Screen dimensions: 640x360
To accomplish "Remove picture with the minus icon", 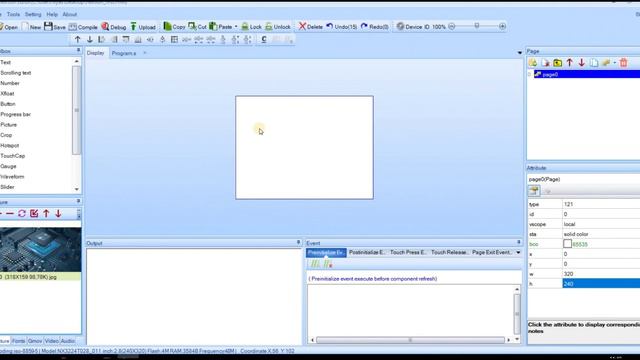I will point(10,213).
